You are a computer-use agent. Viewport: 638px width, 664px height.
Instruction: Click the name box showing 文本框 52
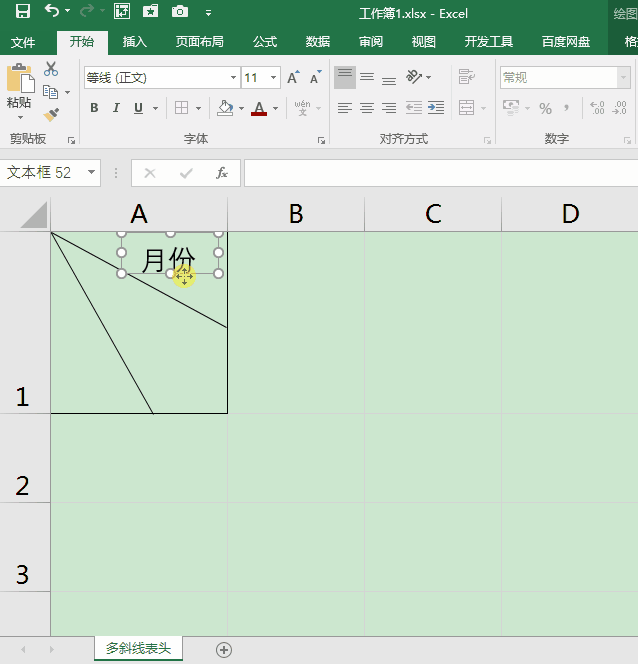44,172
